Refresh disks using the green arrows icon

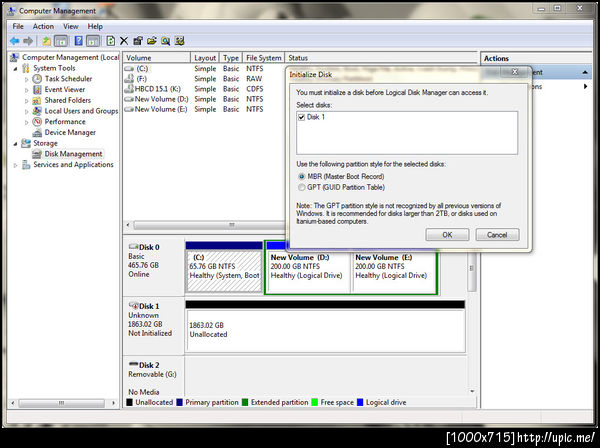[111, 41]
